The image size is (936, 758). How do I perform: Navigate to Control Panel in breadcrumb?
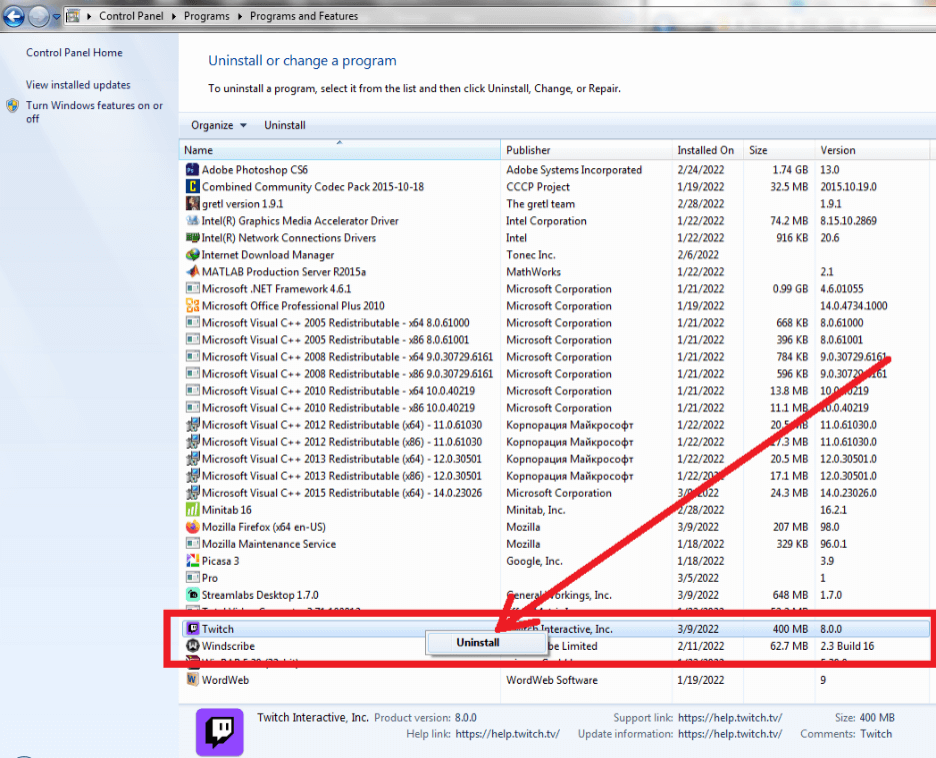tap(131, 16)
